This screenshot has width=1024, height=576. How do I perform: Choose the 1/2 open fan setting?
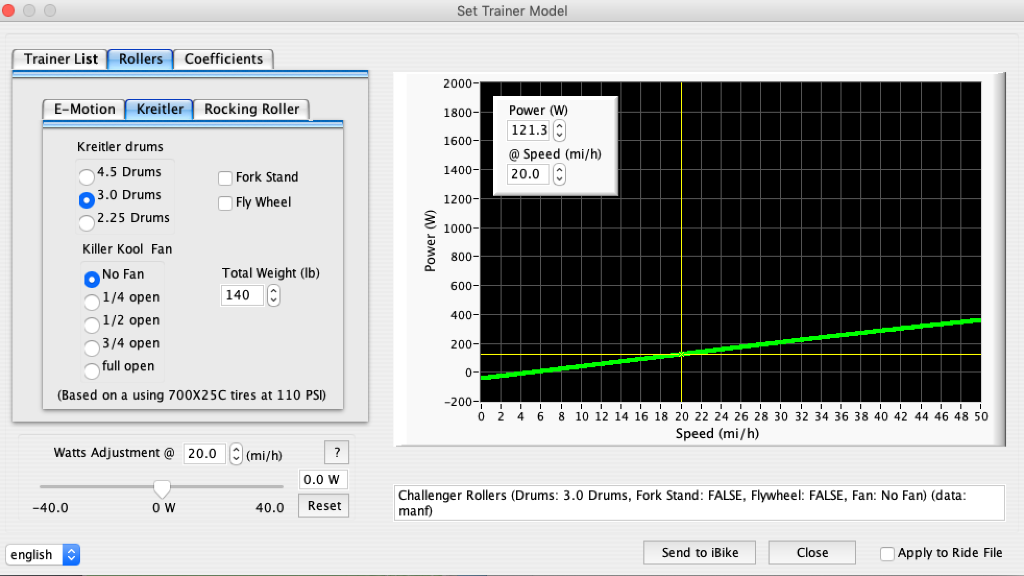point(92,322)
